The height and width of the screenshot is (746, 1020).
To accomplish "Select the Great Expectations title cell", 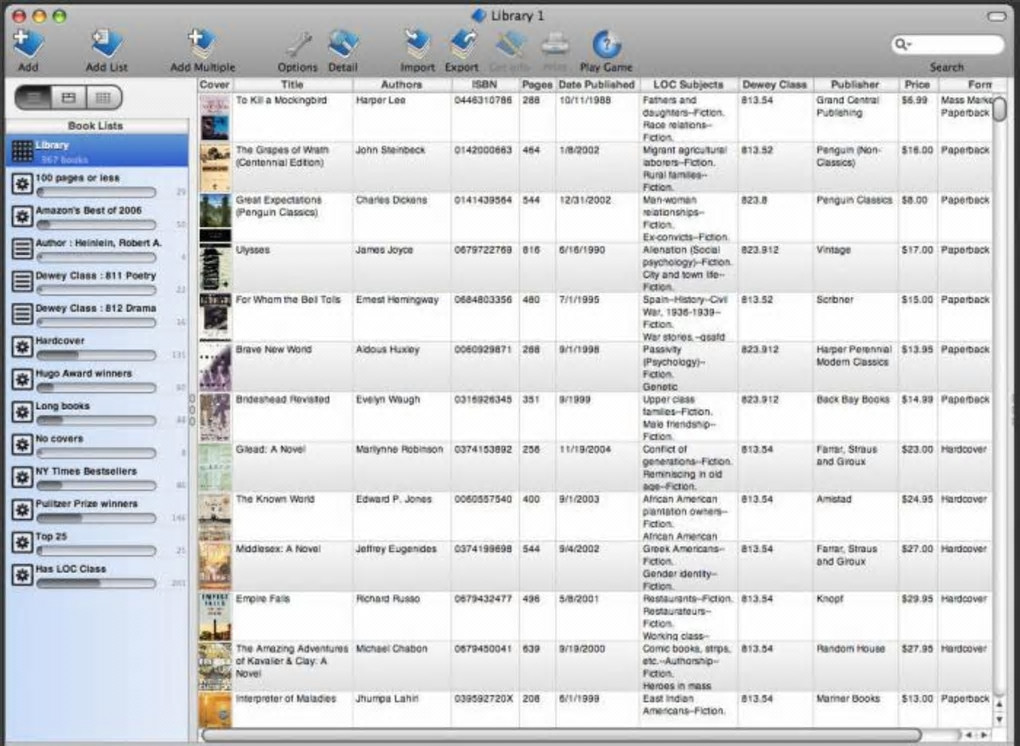I will click(x=293, y=217).
